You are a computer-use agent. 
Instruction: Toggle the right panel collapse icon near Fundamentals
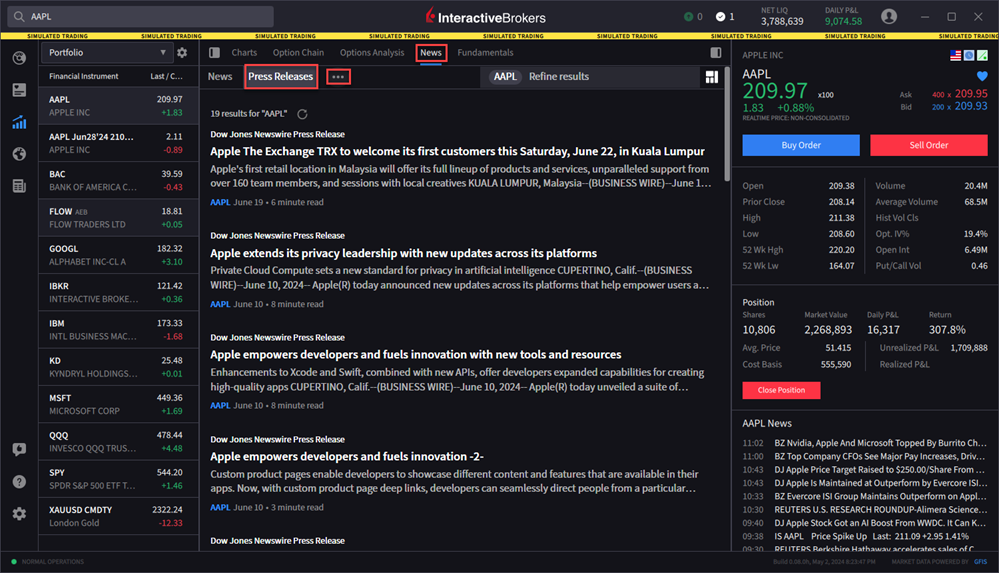click(716, 53)
